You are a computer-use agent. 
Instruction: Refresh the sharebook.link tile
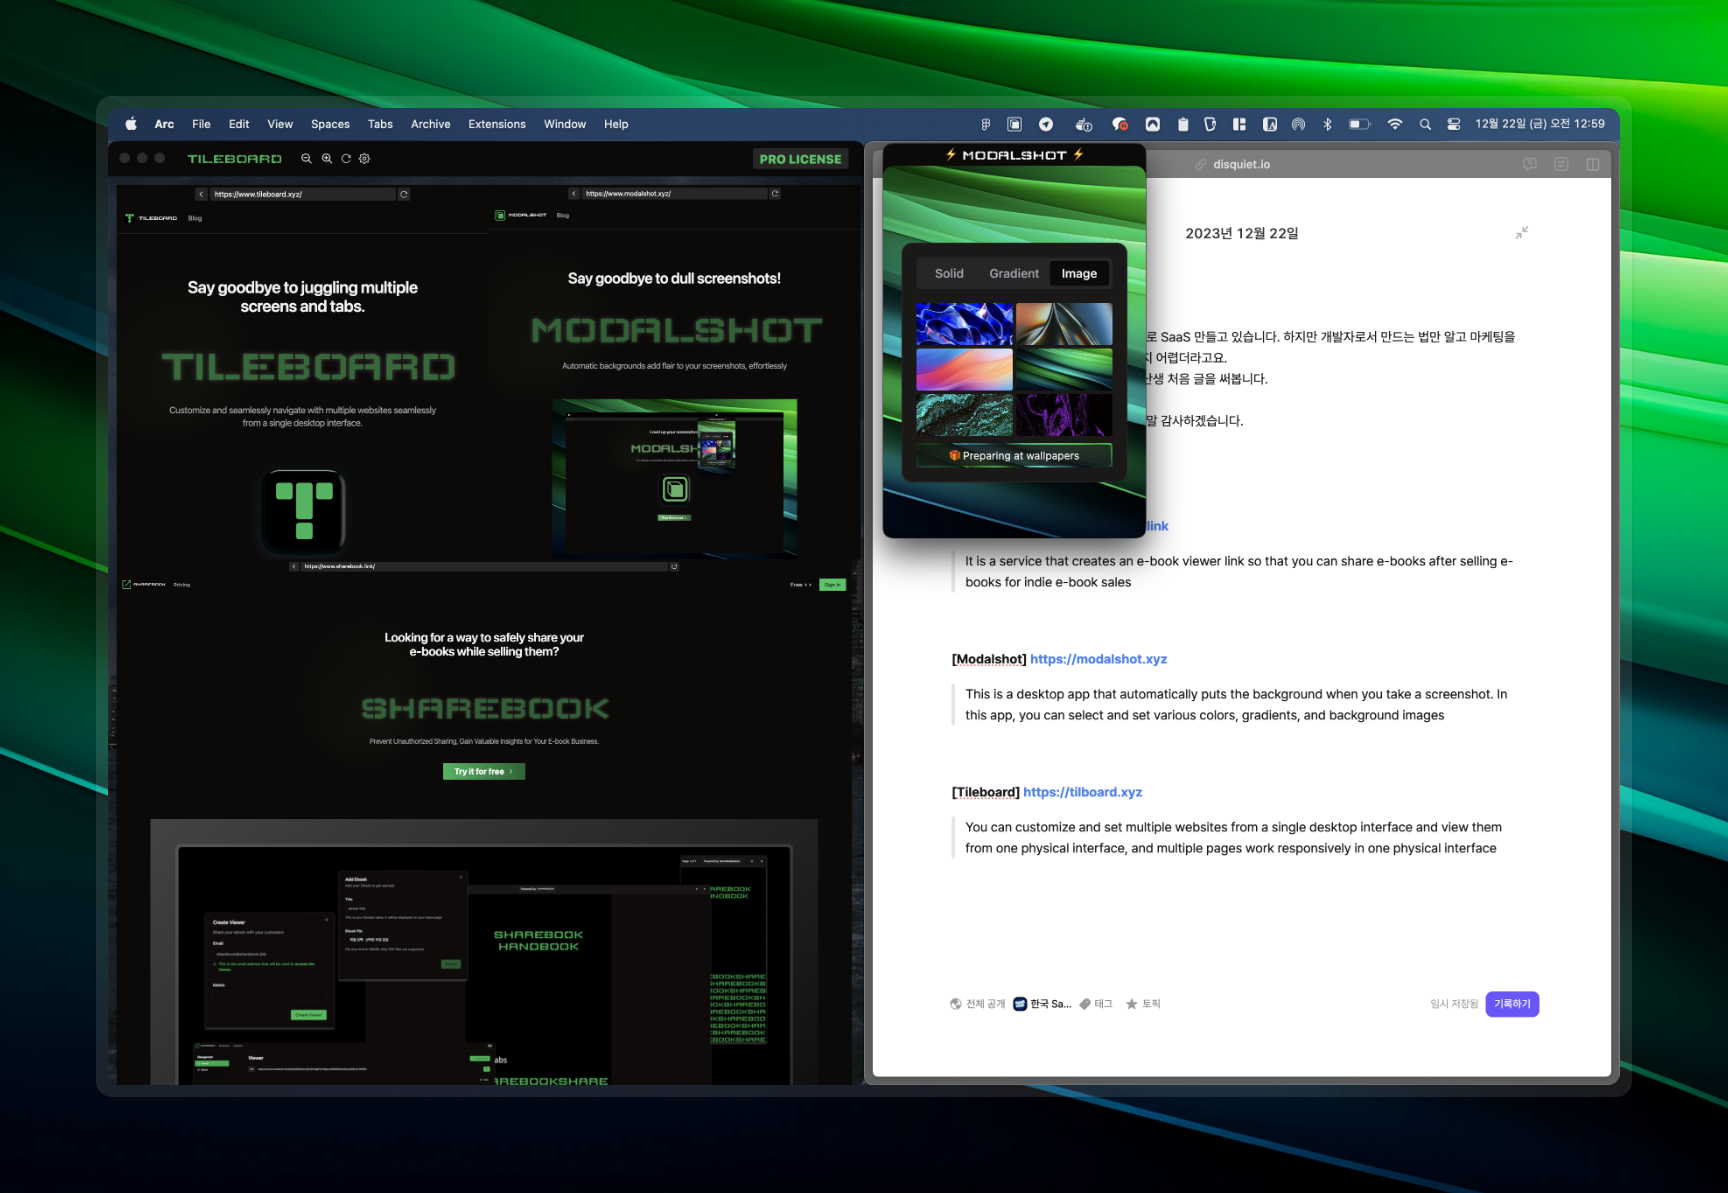(x=674, y=566)
